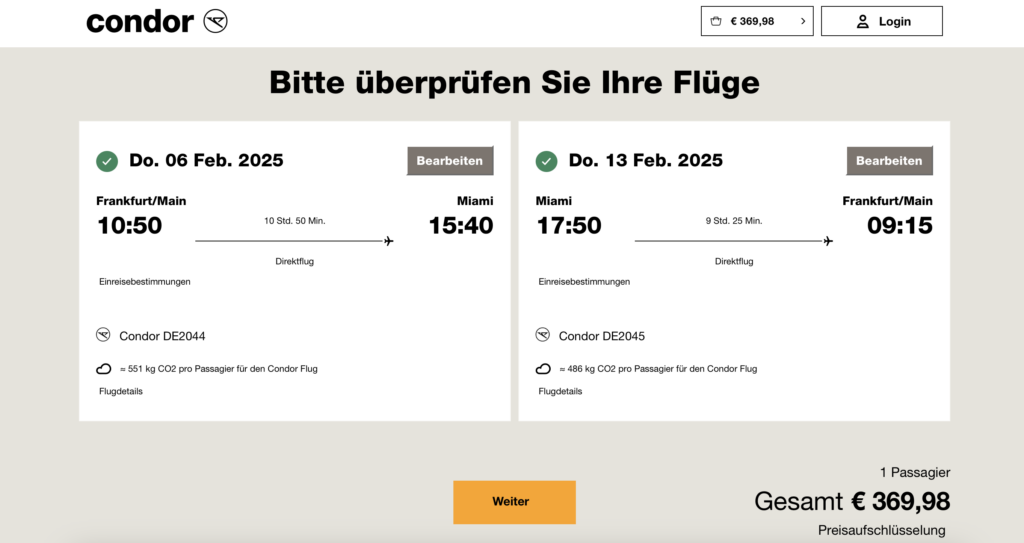Edit the 06 Feb. flight with Bearbeiten
Screen dimensions: 1024x543
tap(450, 160)
